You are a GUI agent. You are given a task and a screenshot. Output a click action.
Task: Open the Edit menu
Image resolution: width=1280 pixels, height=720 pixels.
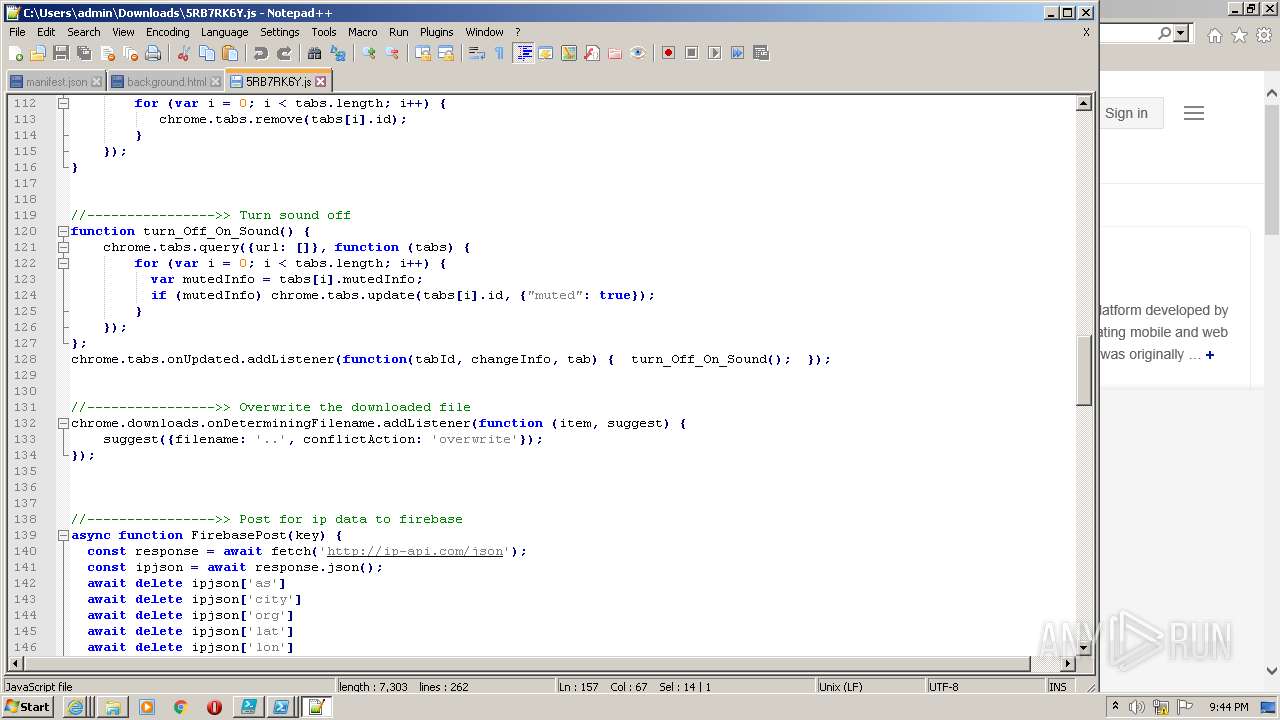[46, 32]
